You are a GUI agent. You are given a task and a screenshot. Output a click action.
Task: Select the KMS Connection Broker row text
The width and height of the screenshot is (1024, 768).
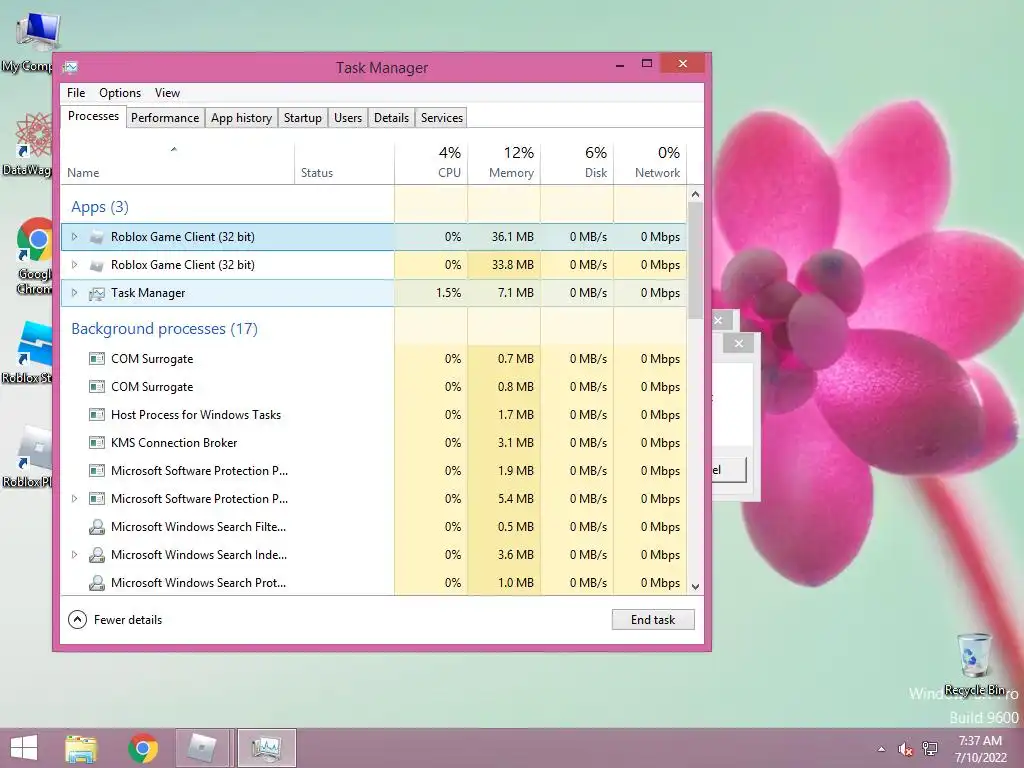click(x=174, y=443)
